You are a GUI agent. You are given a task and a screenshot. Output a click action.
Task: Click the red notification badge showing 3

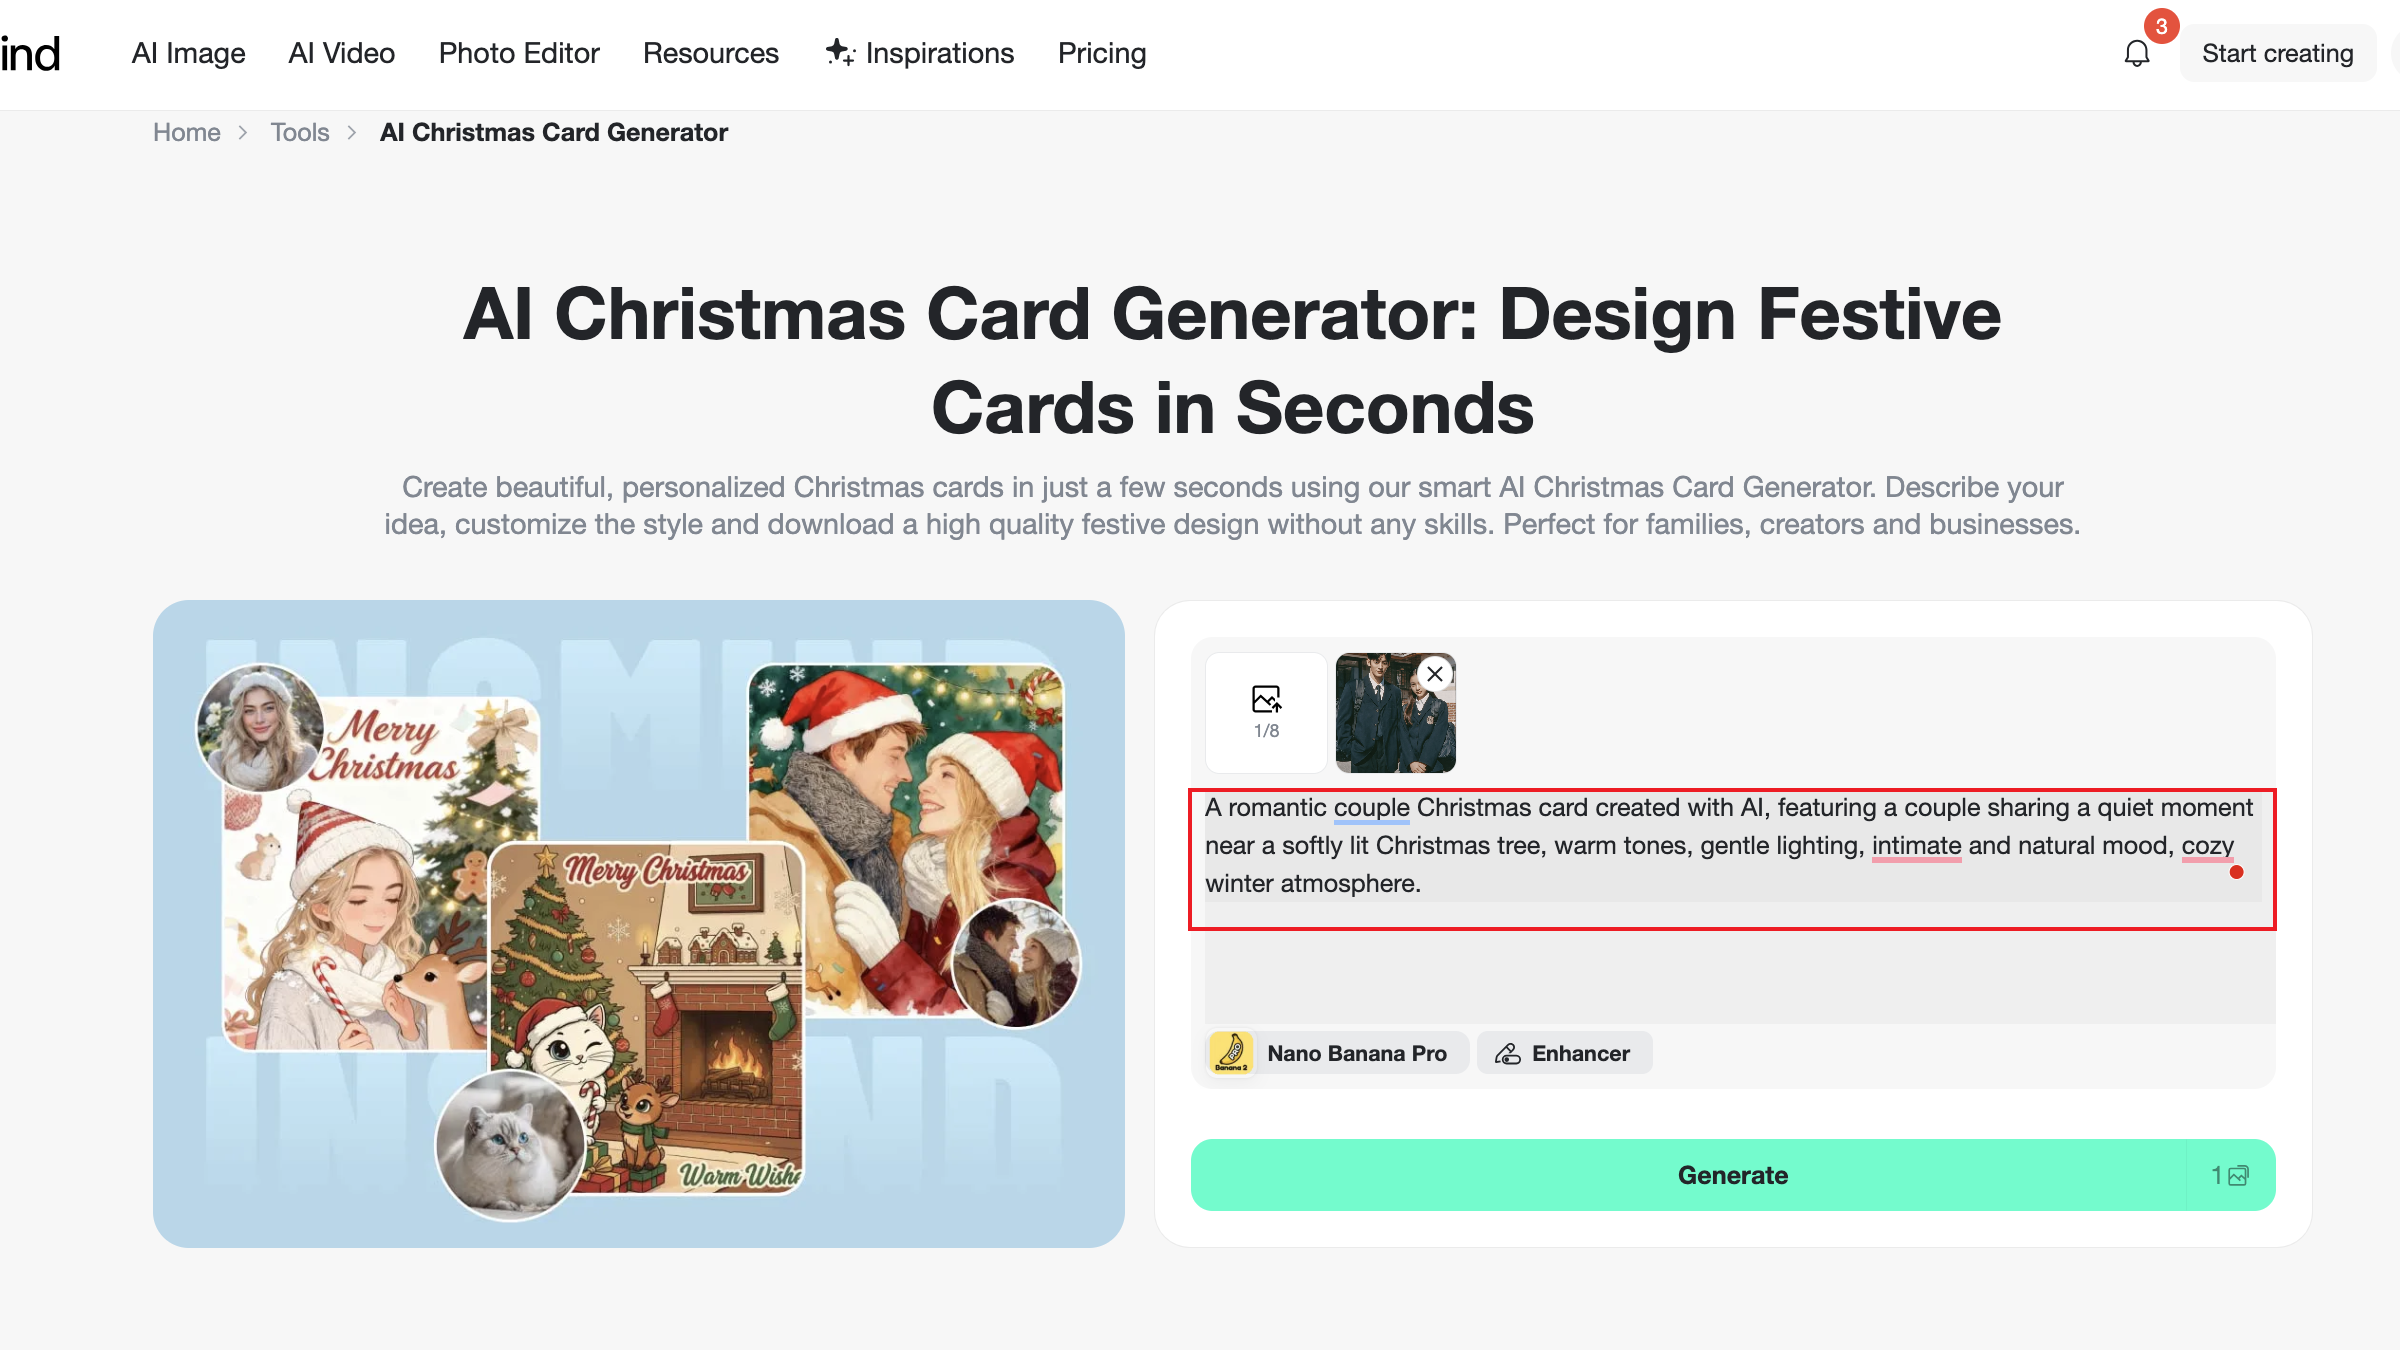(2161, 26)
